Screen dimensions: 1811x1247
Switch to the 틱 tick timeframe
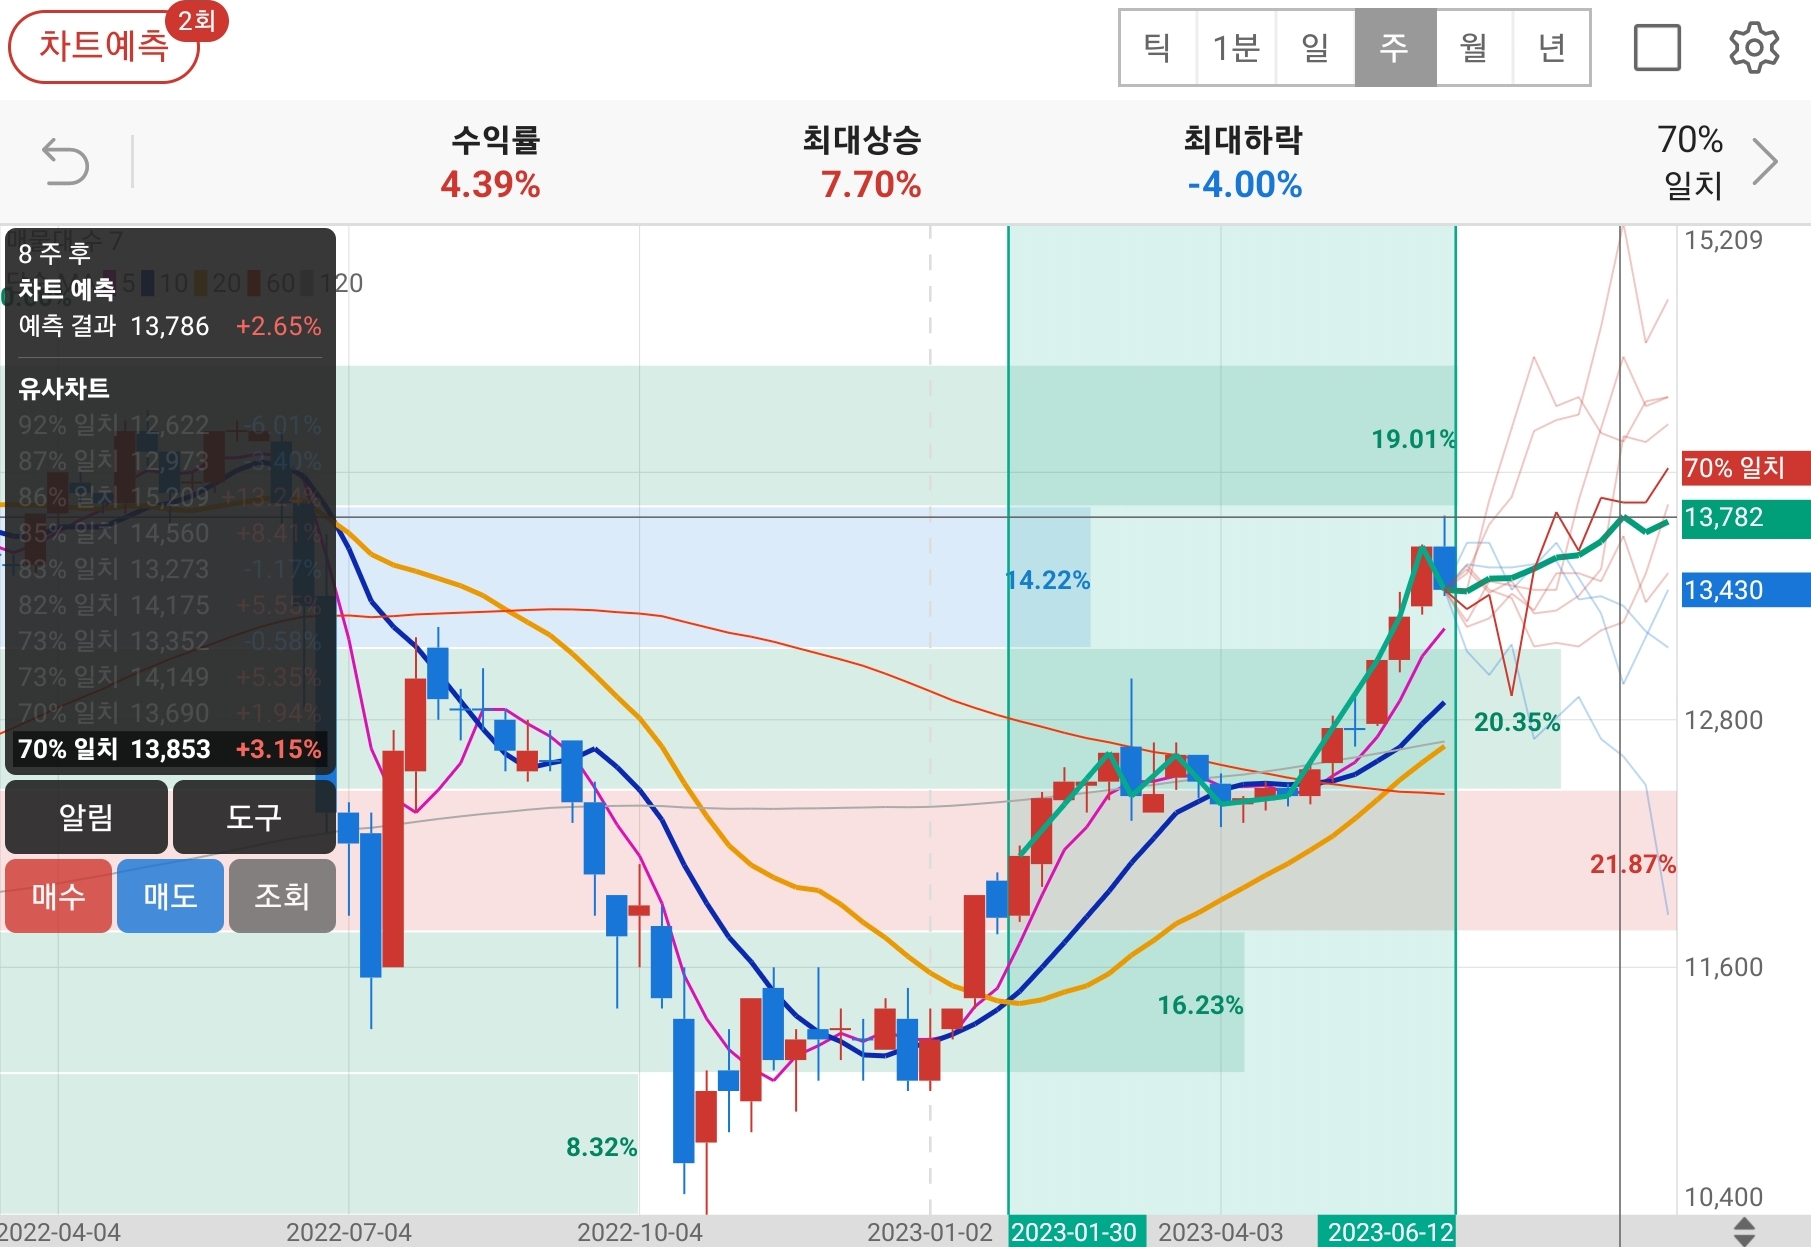coord(1158,47)
